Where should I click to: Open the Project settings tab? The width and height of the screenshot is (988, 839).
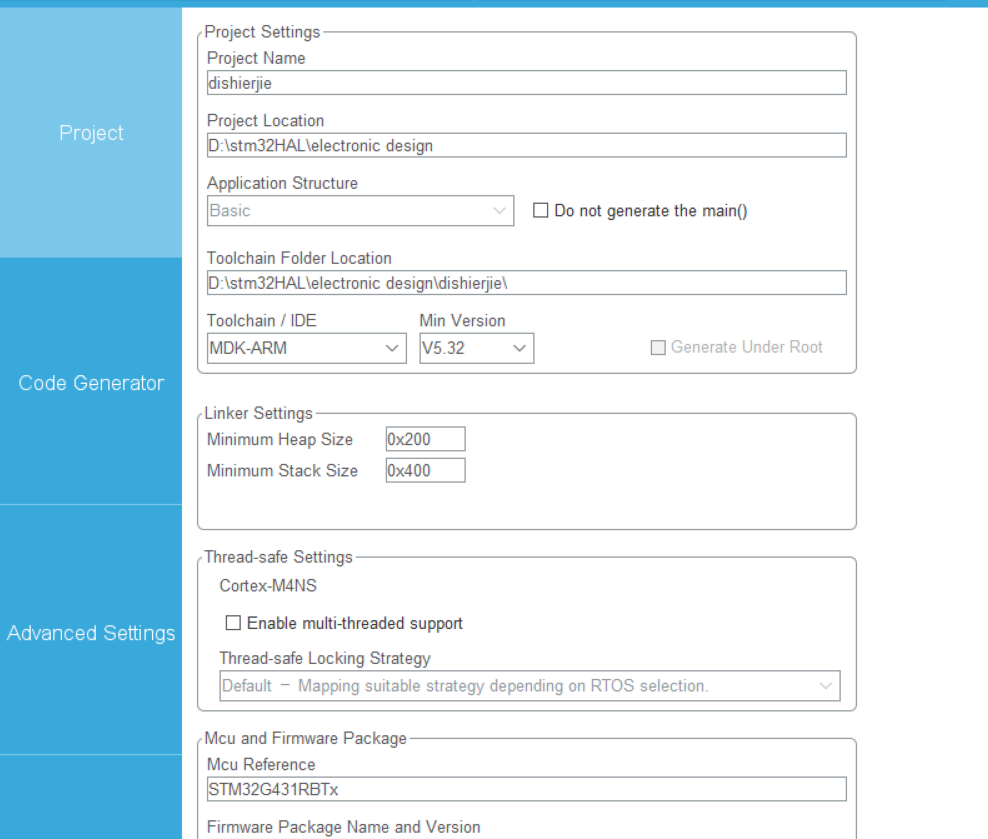(x=91, y=133)
